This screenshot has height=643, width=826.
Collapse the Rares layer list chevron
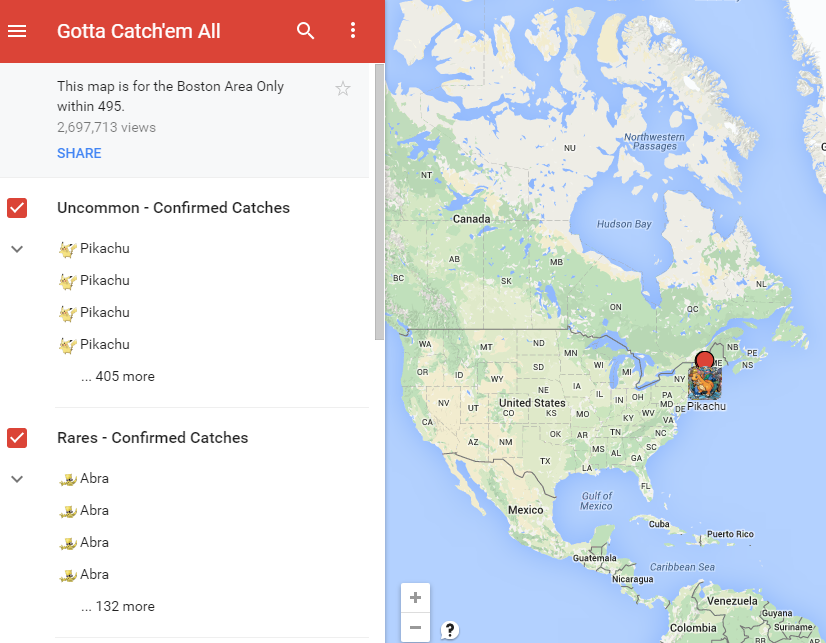point(17,479)
